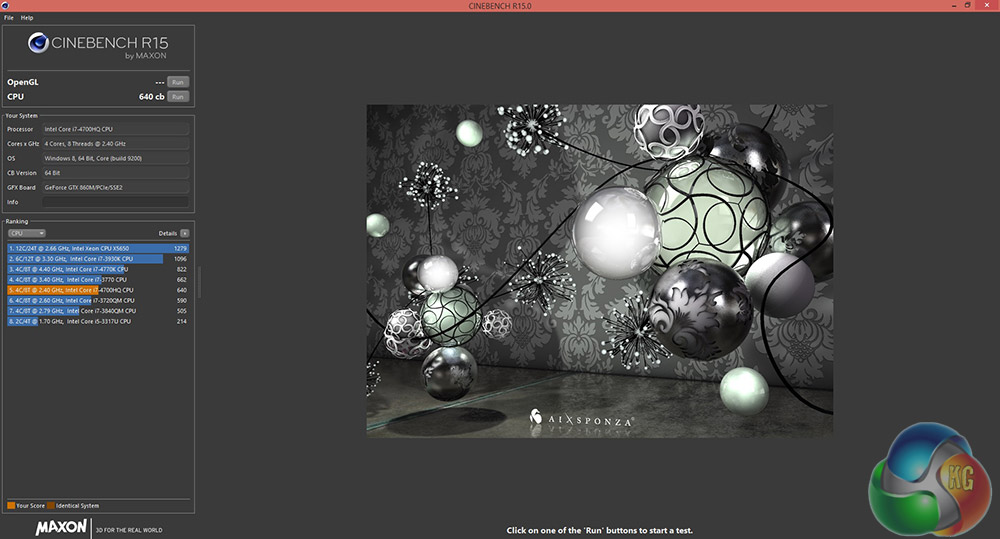Click the Cinebench app icon in title bar
Viewport: 1000px width, 539px height.
[5, 6]
